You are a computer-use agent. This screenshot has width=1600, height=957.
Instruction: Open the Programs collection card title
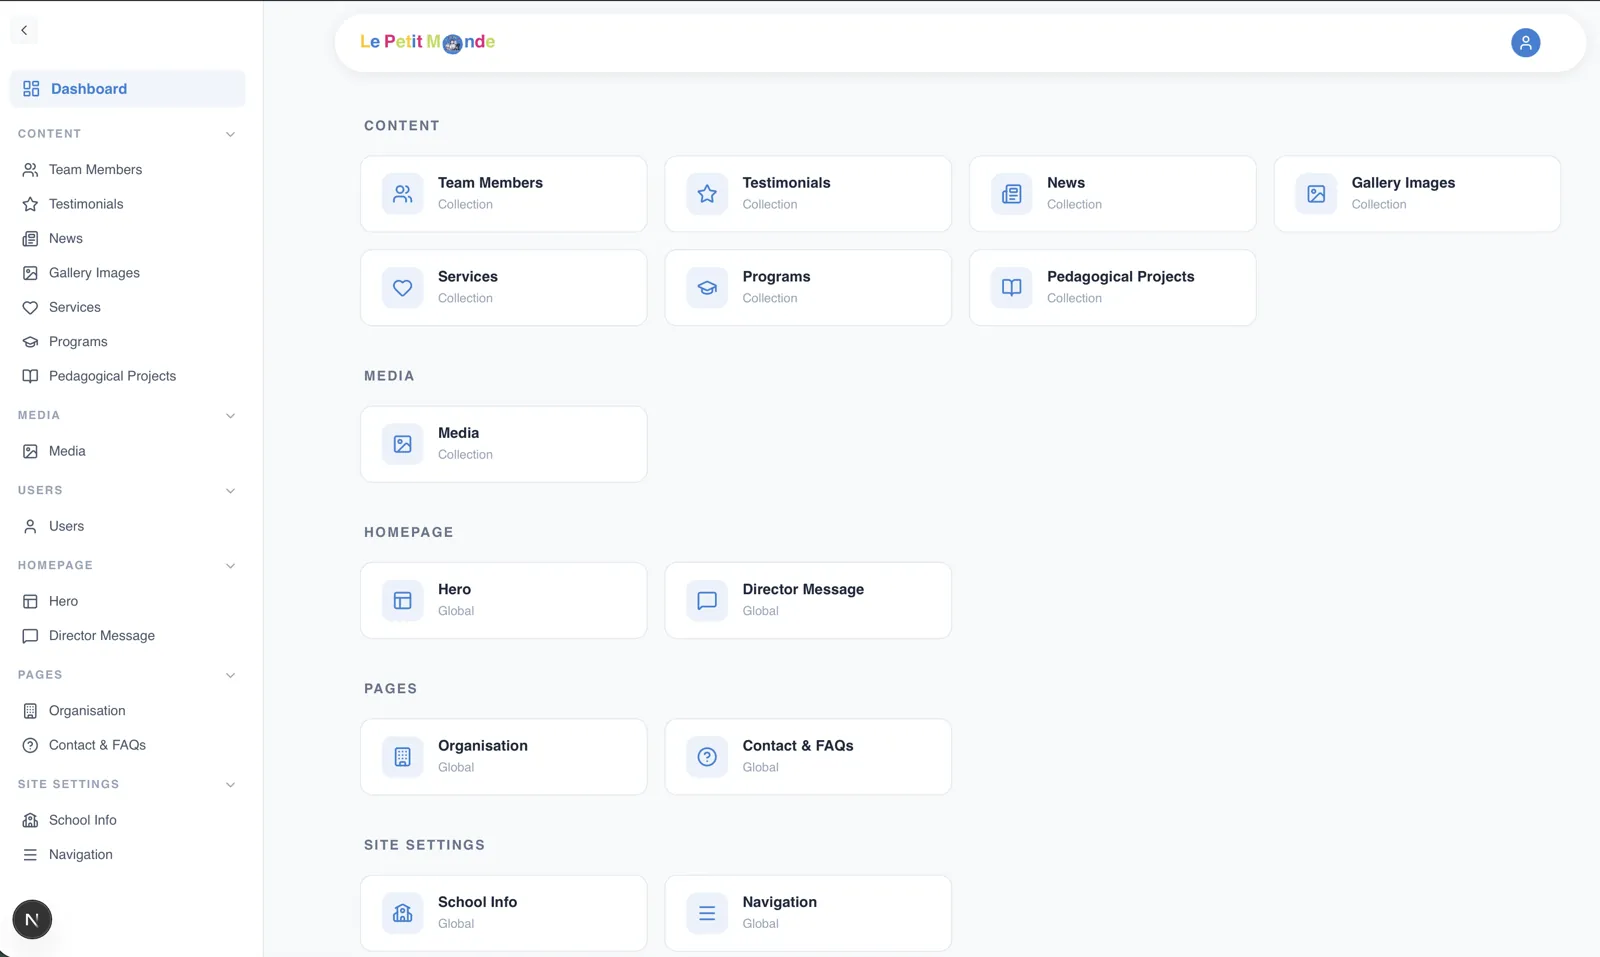click(776, 277)
